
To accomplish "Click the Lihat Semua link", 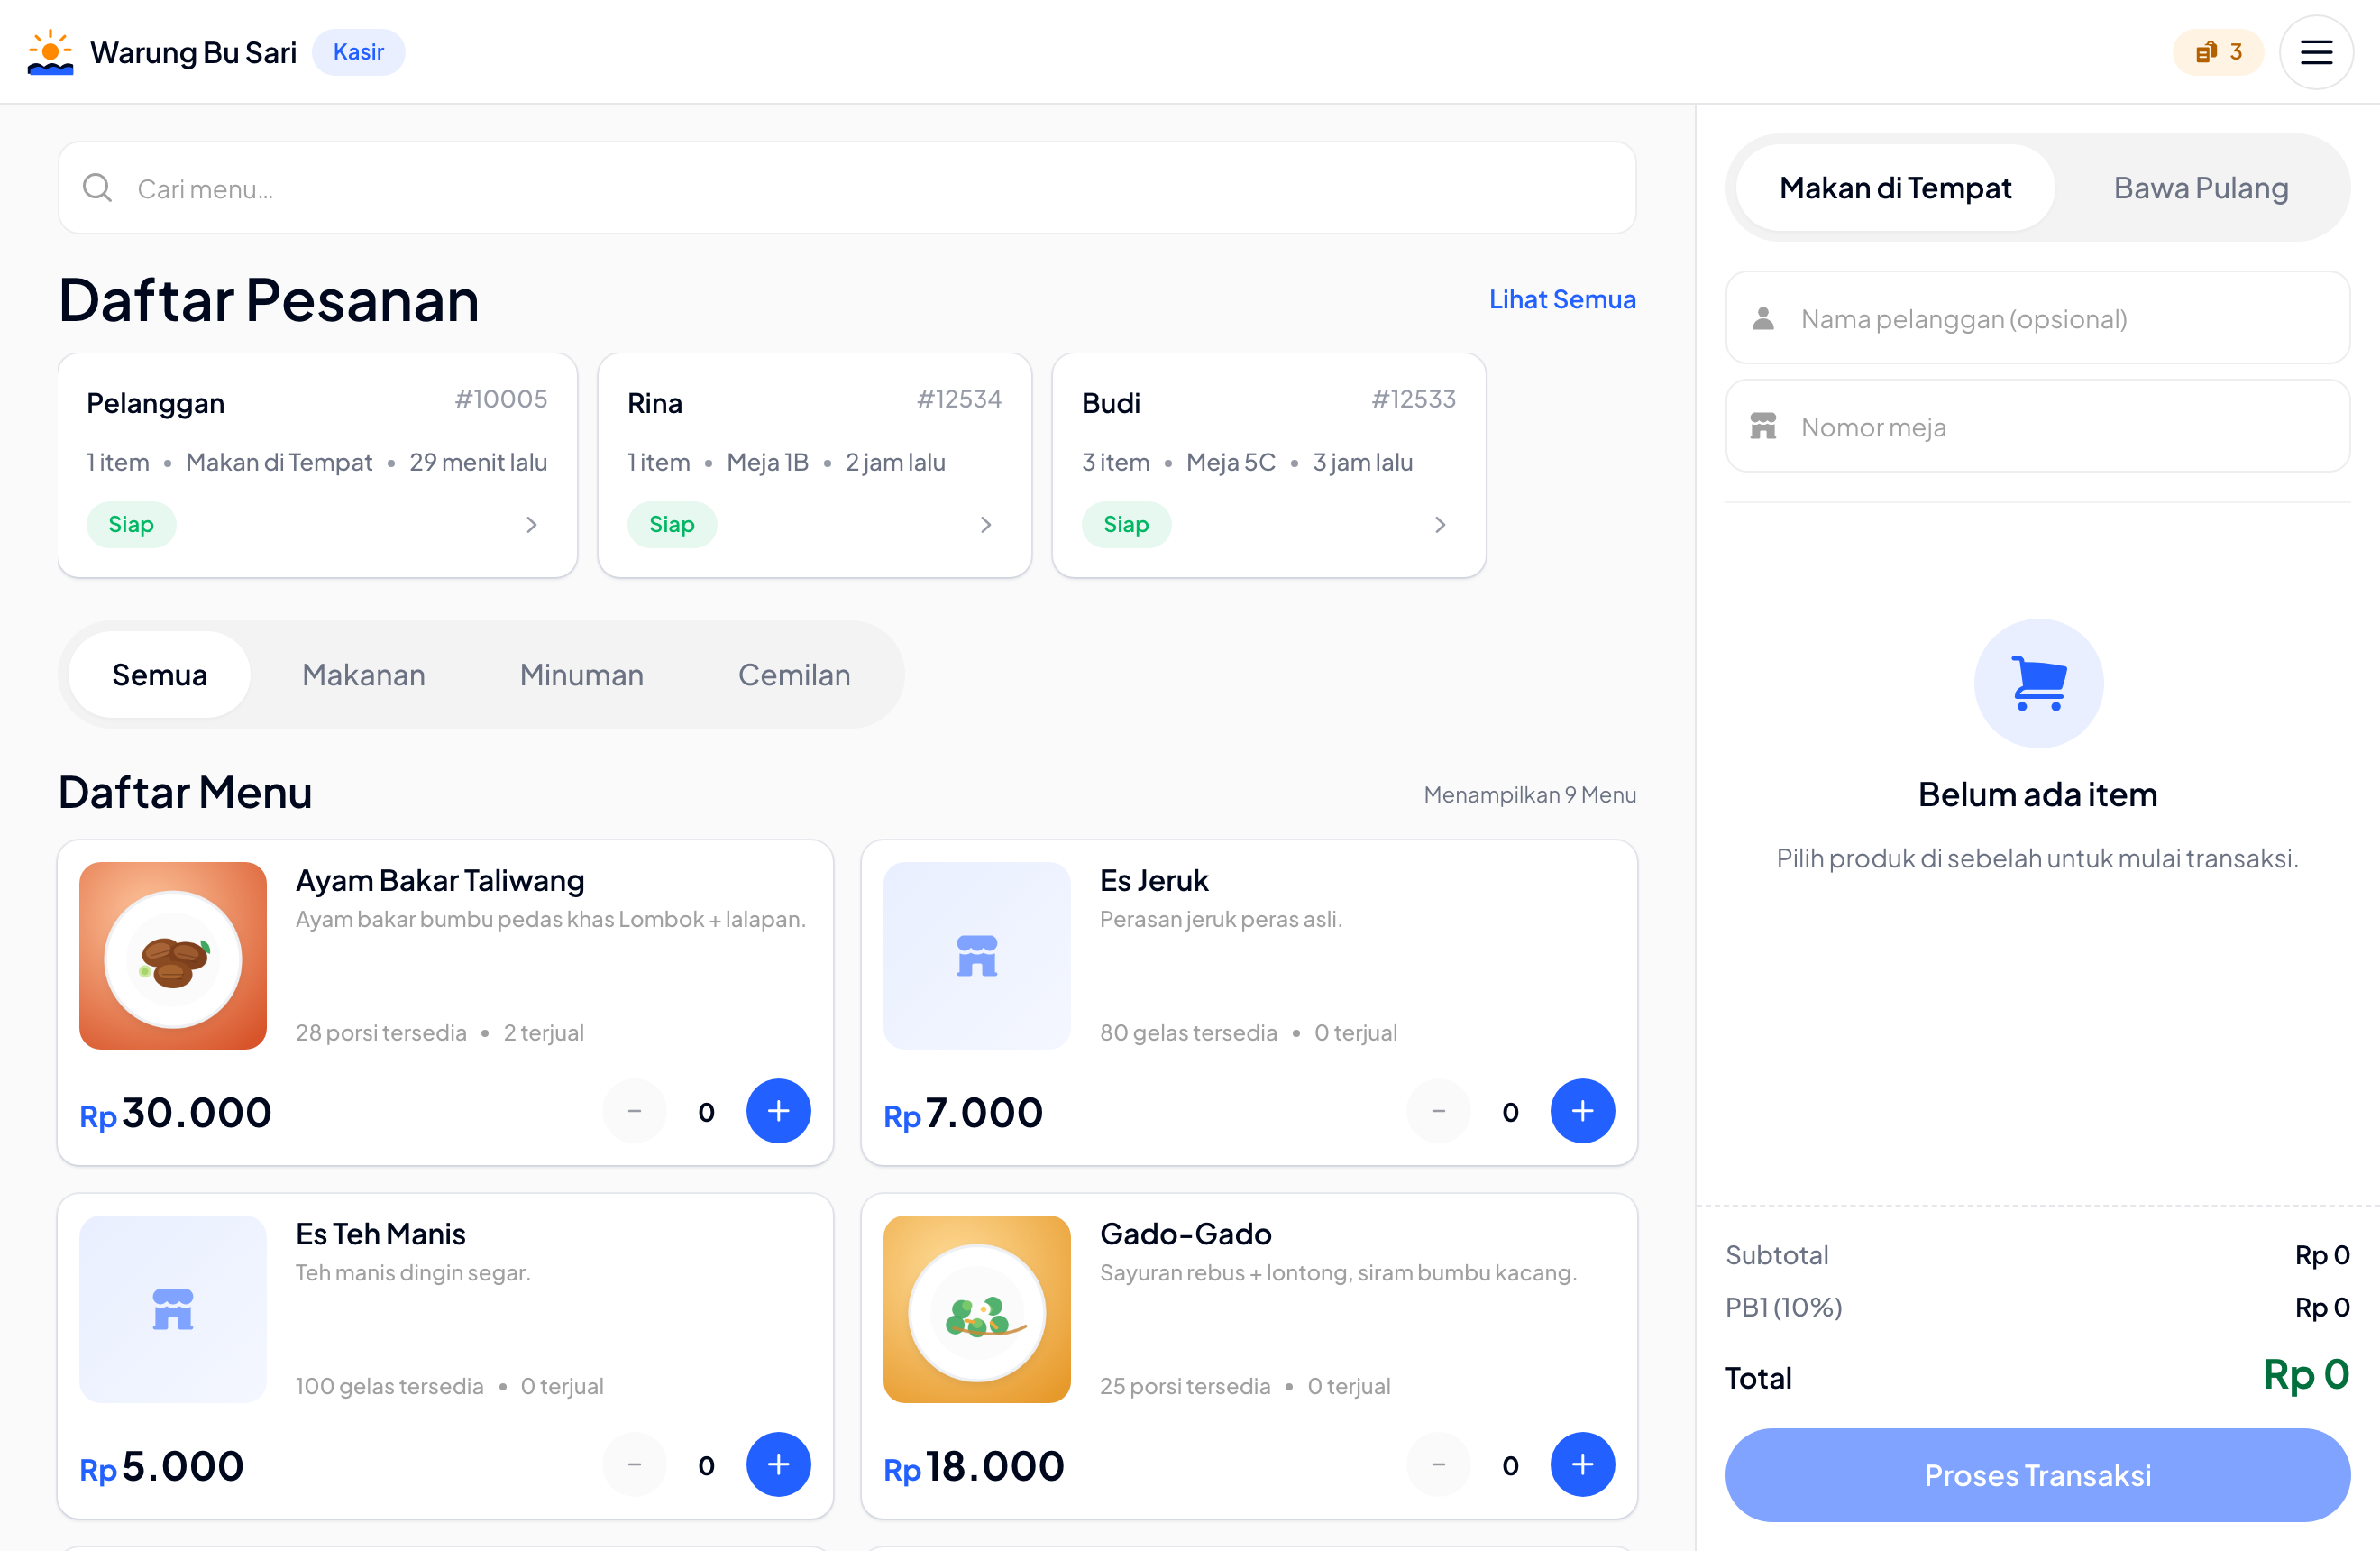I will [x=1562, y=299].
